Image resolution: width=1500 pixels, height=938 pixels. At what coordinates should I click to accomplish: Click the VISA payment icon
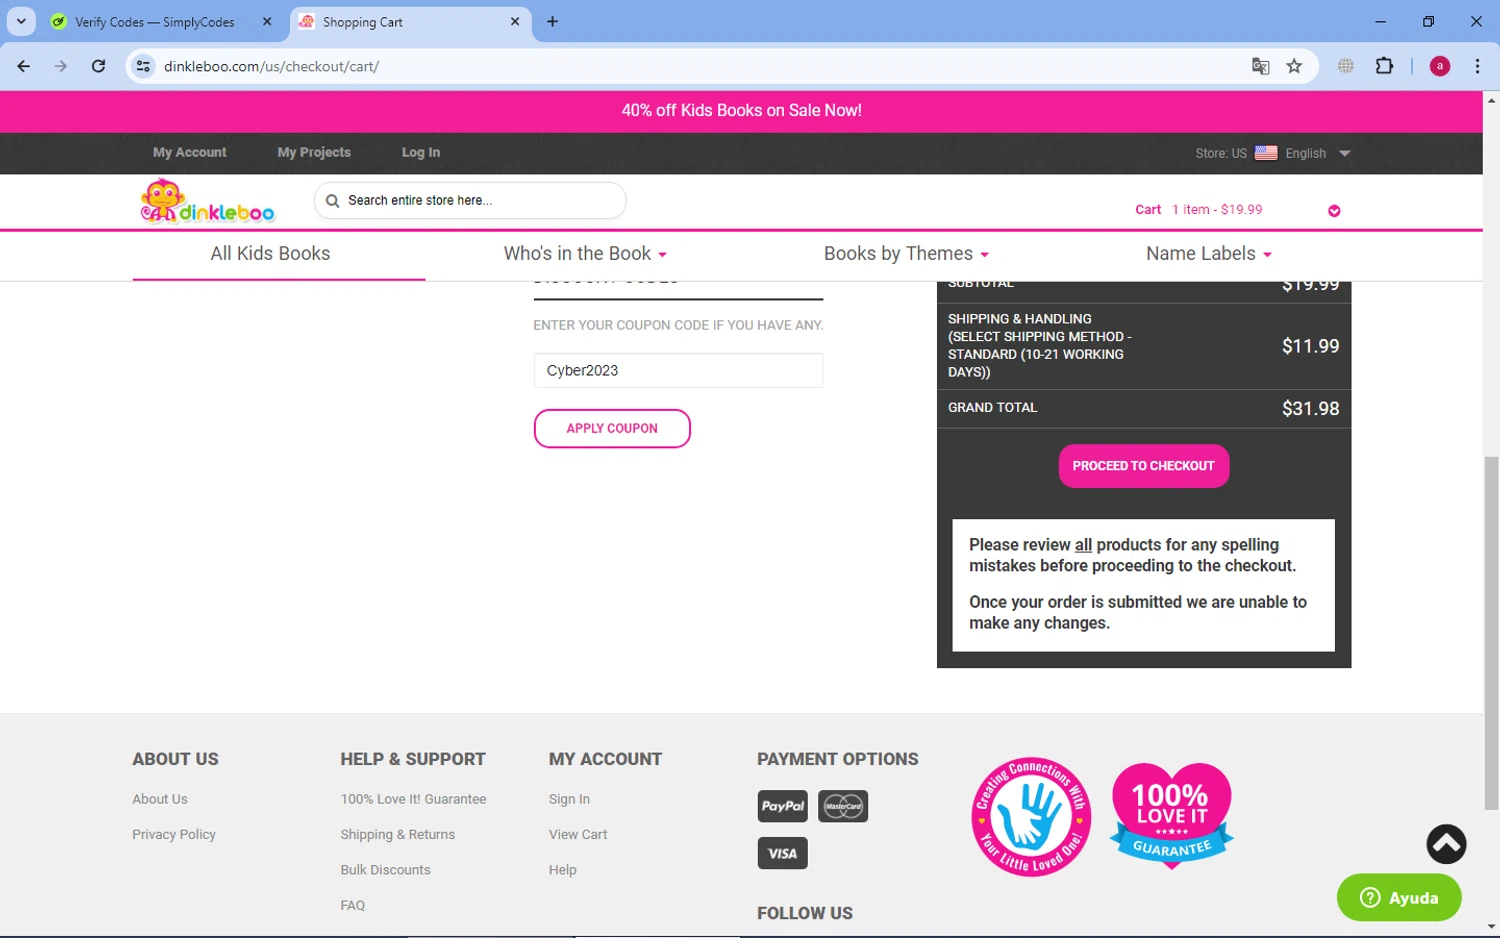[x=783, y=853]
